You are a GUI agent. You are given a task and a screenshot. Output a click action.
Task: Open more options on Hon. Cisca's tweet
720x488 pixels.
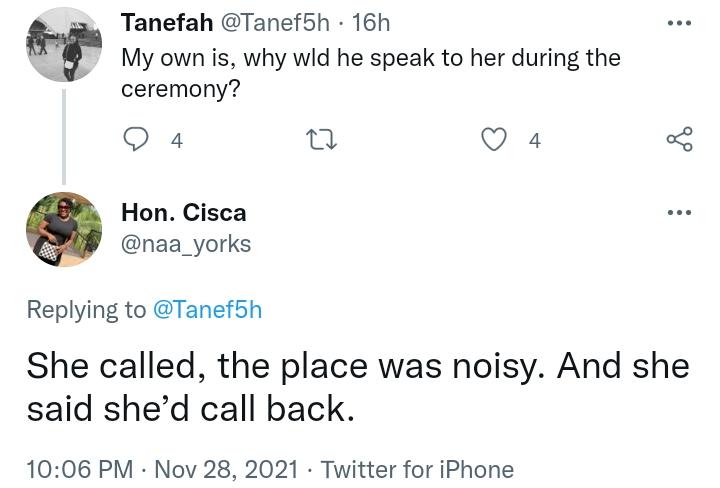679,212
